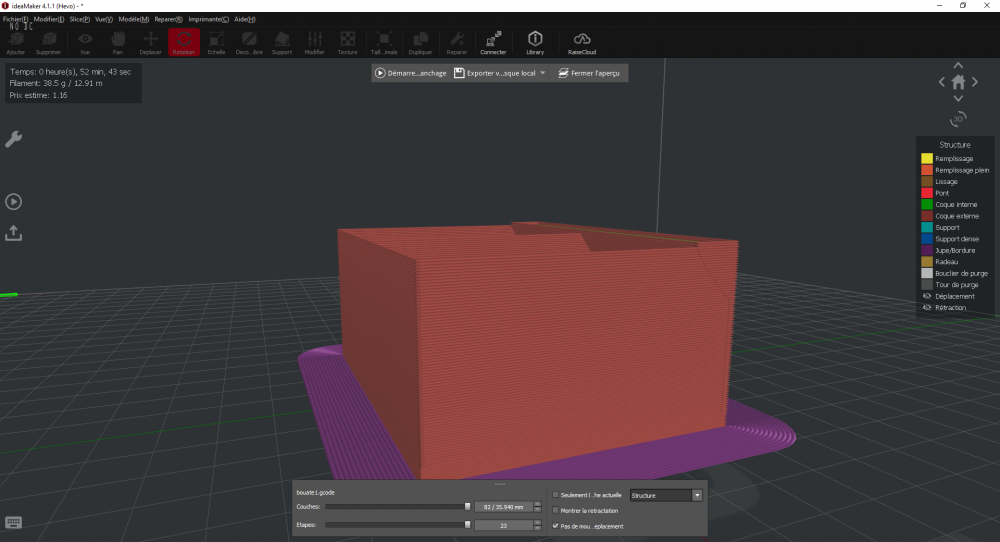Uncheck the Pas de mou...eplacement checkbox
Screen dimensions: 1000x542
coord(555,526)
